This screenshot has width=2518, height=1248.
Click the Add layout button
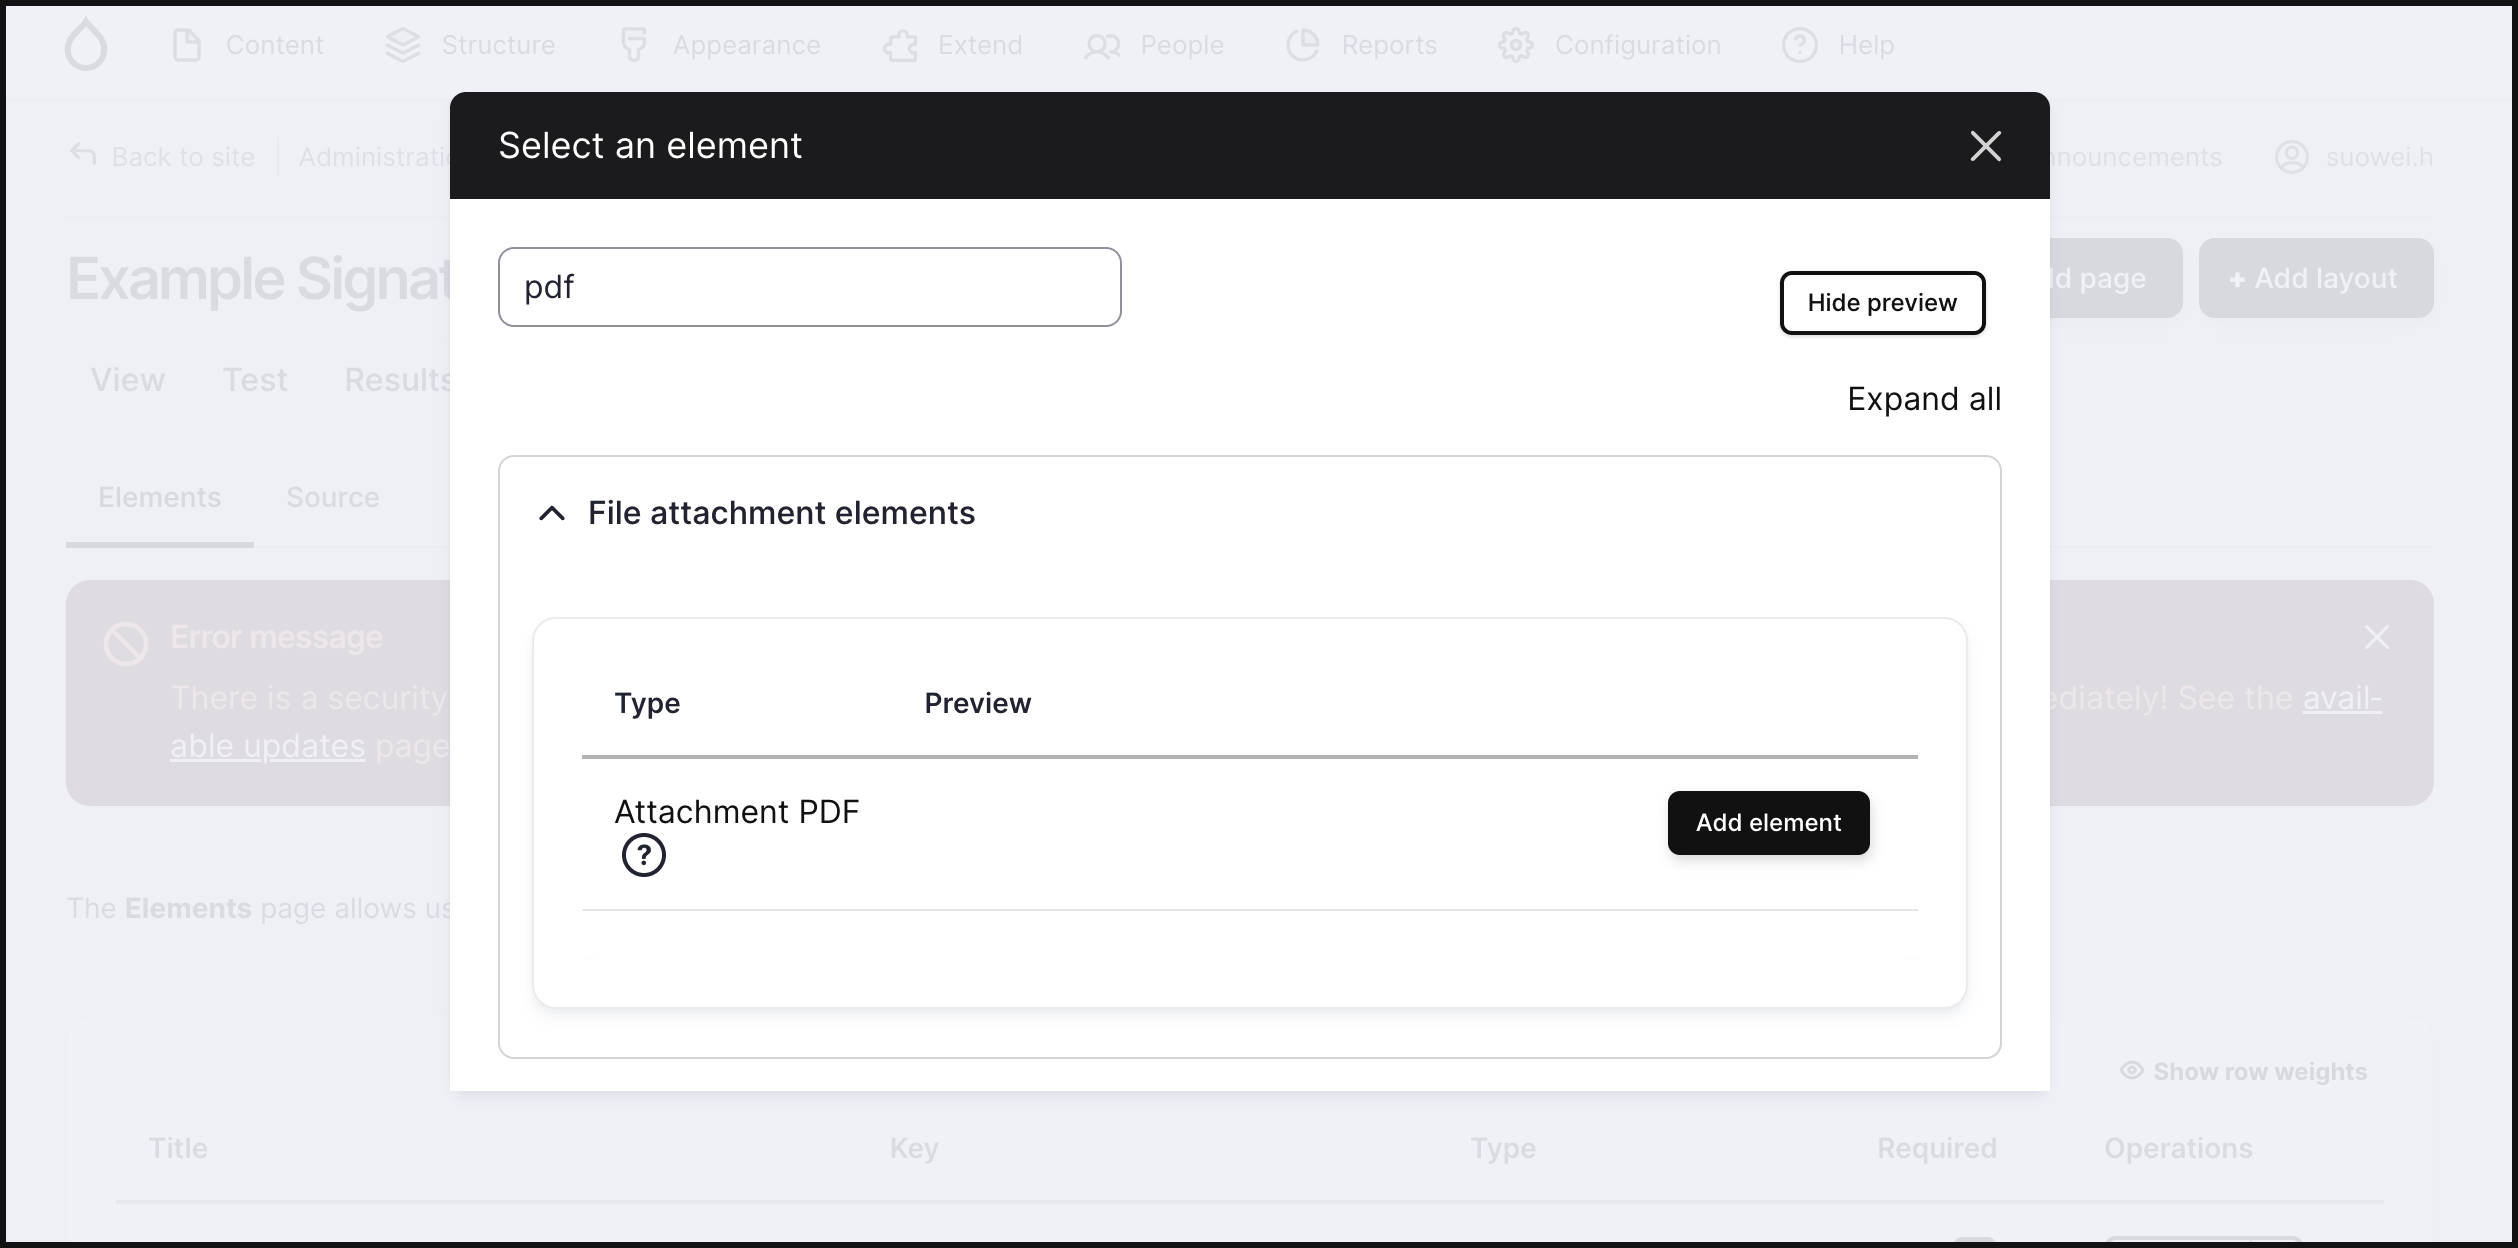[x=2314, y=278]
